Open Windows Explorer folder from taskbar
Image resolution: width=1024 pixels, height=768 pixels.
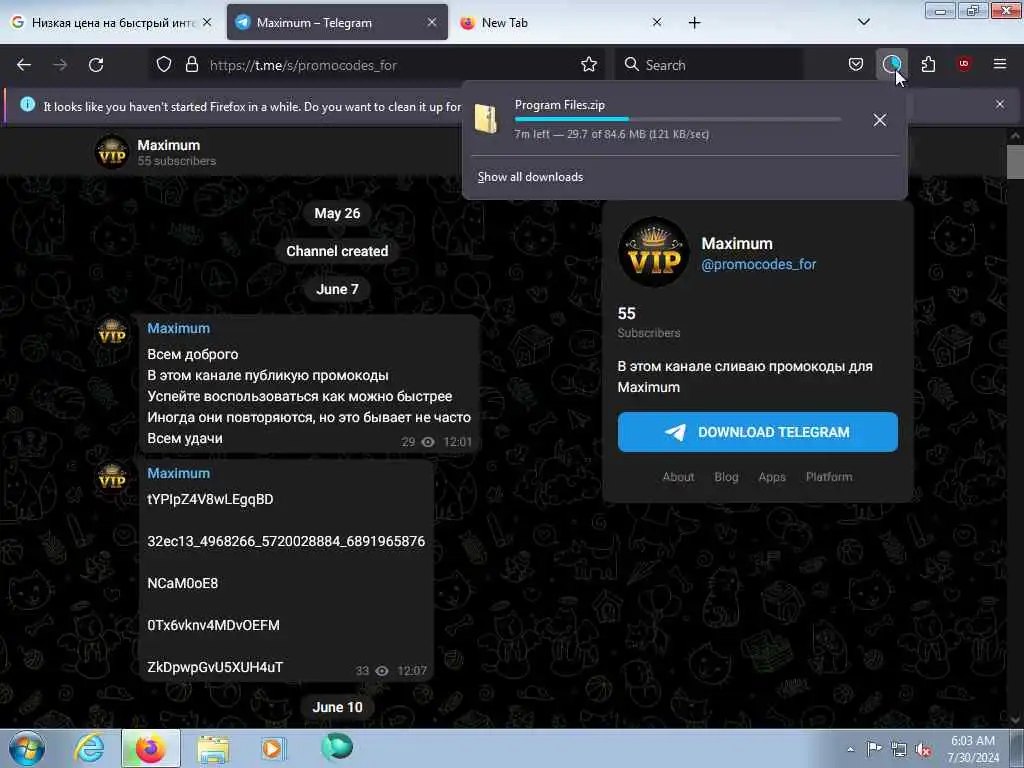pos(213,749)
